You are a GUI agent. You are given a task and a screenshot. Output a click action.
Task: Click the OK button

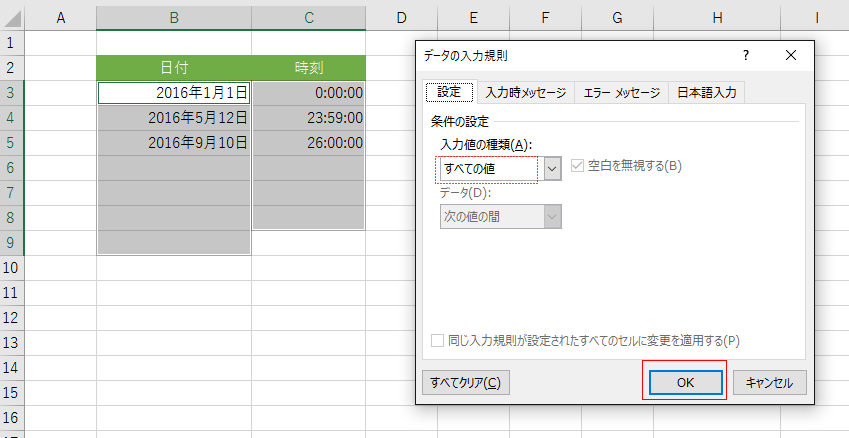tap(684, 382)
